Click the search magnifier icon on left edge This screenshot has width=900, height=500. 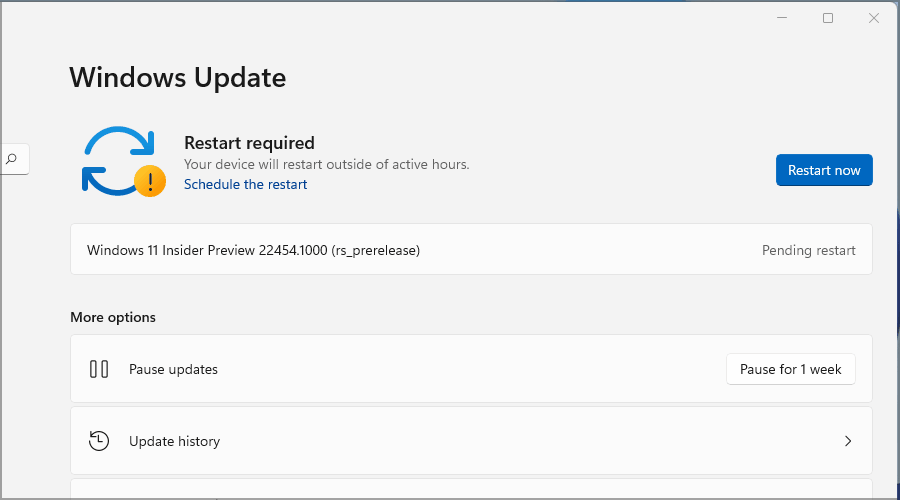click(12, 158)
